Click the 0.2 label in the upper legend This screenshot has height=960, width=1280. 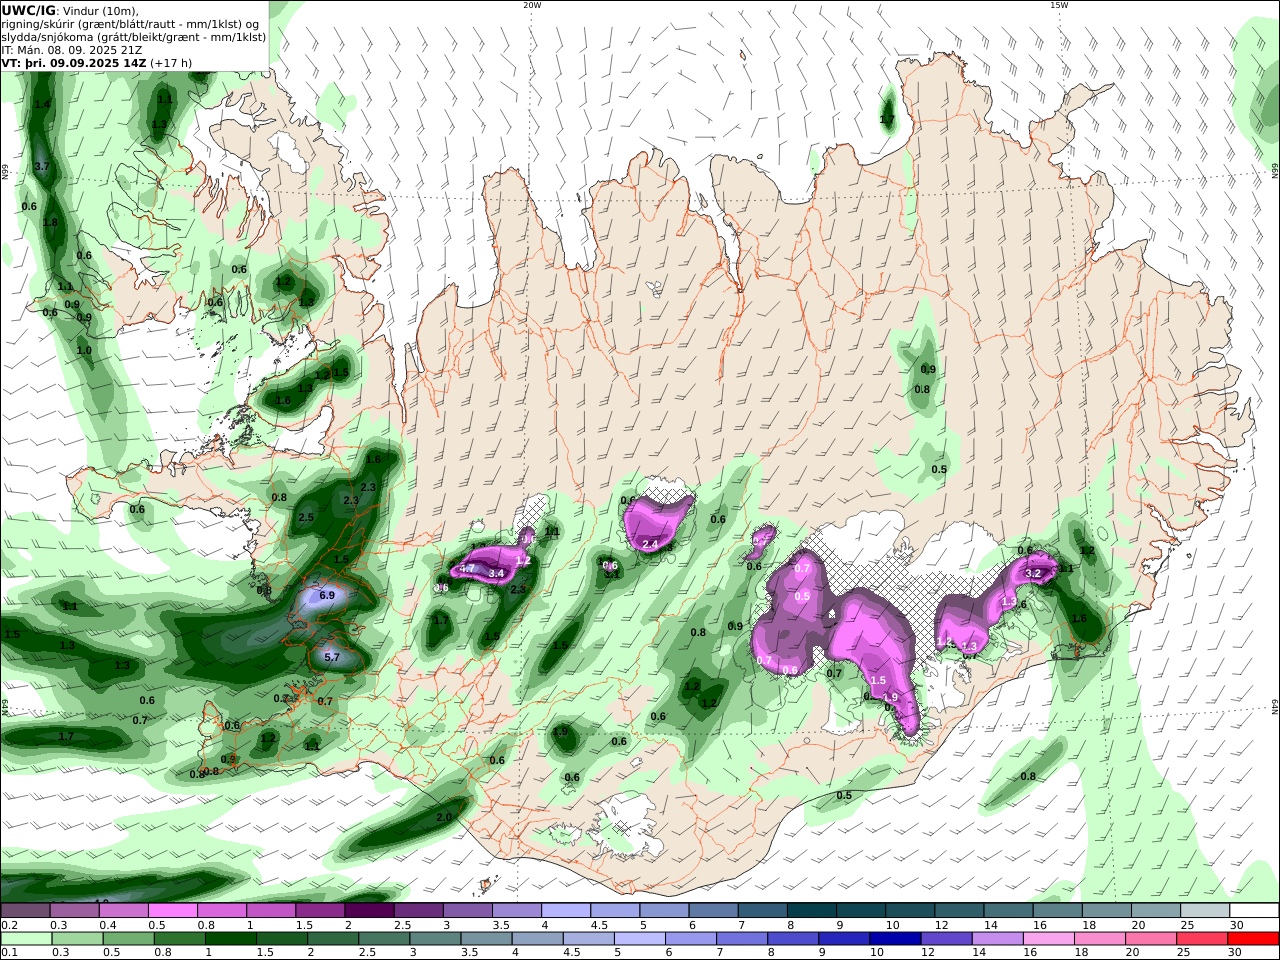pyautogui.click(x=9, y=925)
